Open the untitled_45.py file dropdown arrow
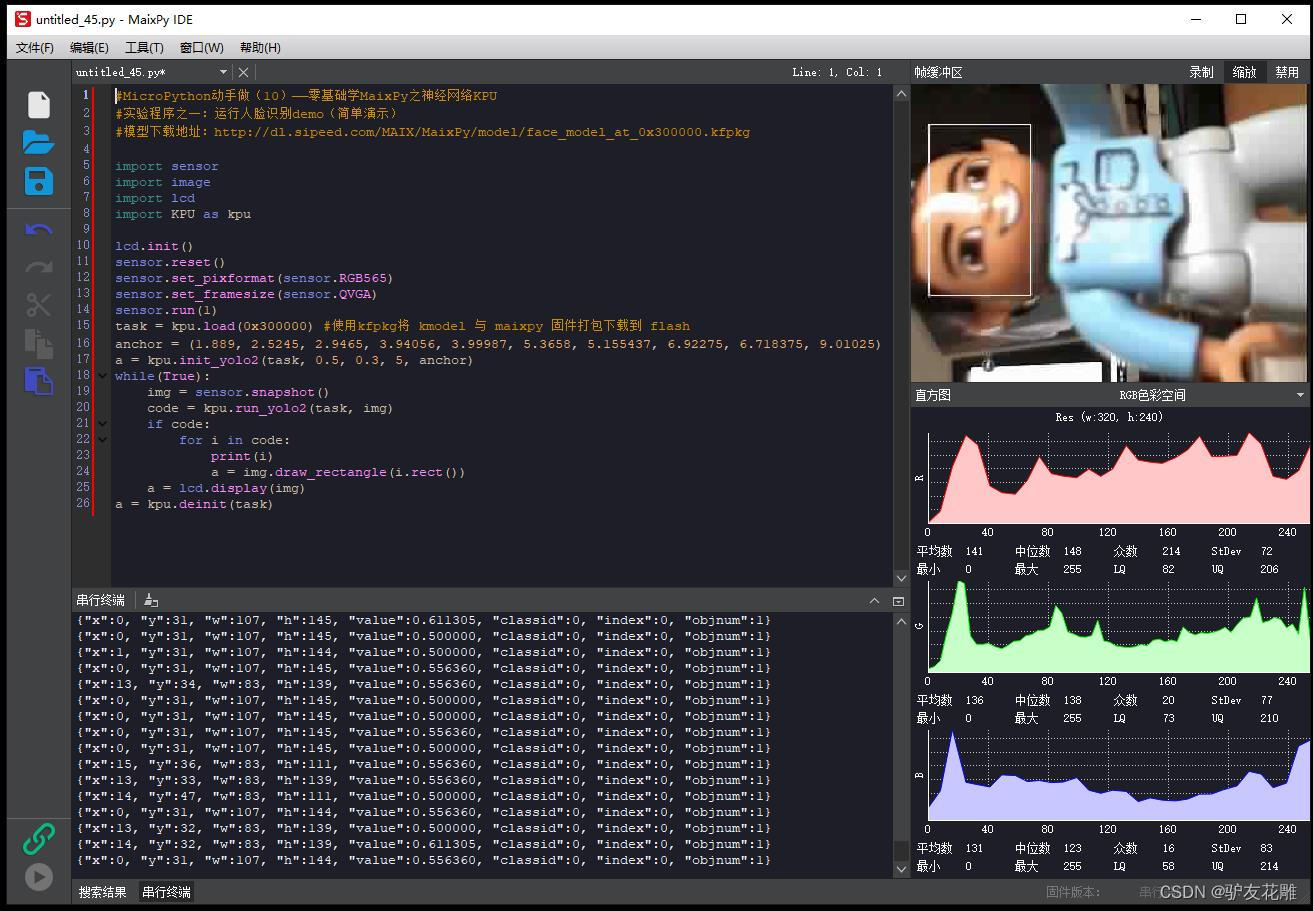1313x911 pixels. (223, 72)
